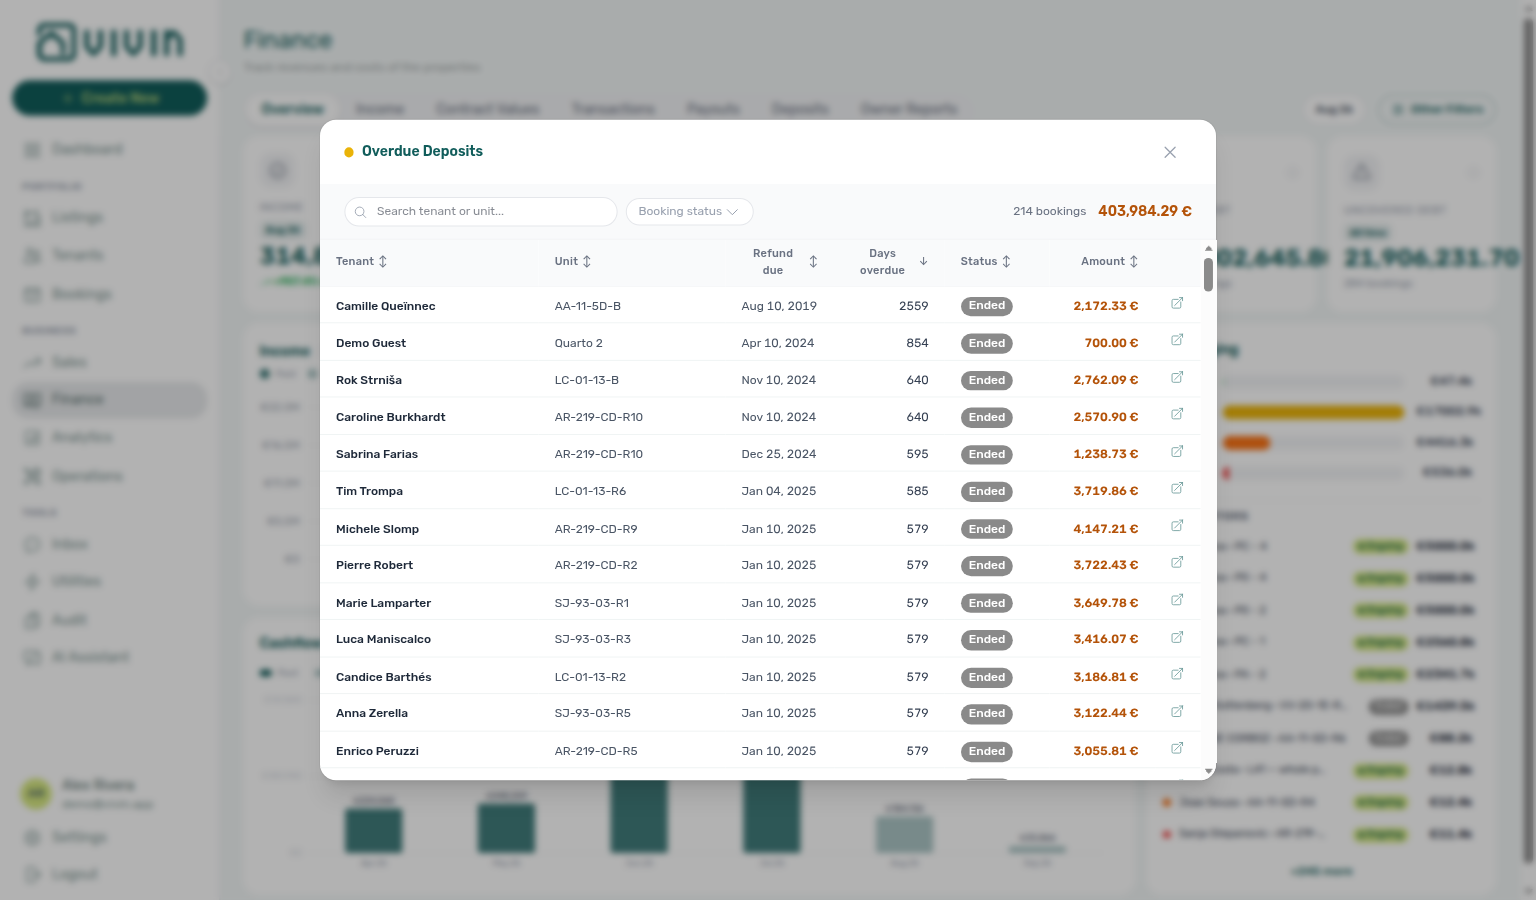Select tenant Anna Zerella
1536x900 pixels.
372,713
